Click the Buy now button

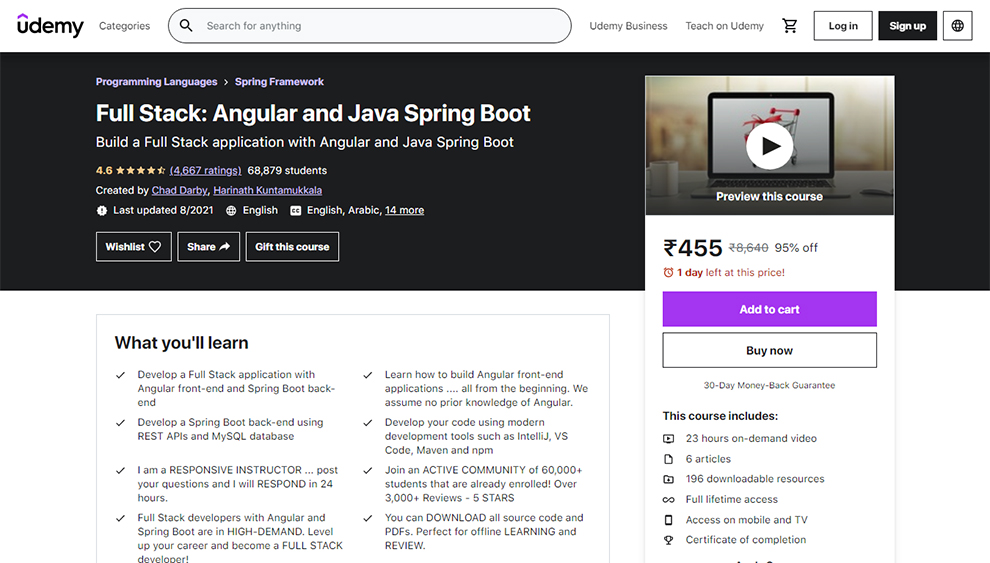point(769,351)
